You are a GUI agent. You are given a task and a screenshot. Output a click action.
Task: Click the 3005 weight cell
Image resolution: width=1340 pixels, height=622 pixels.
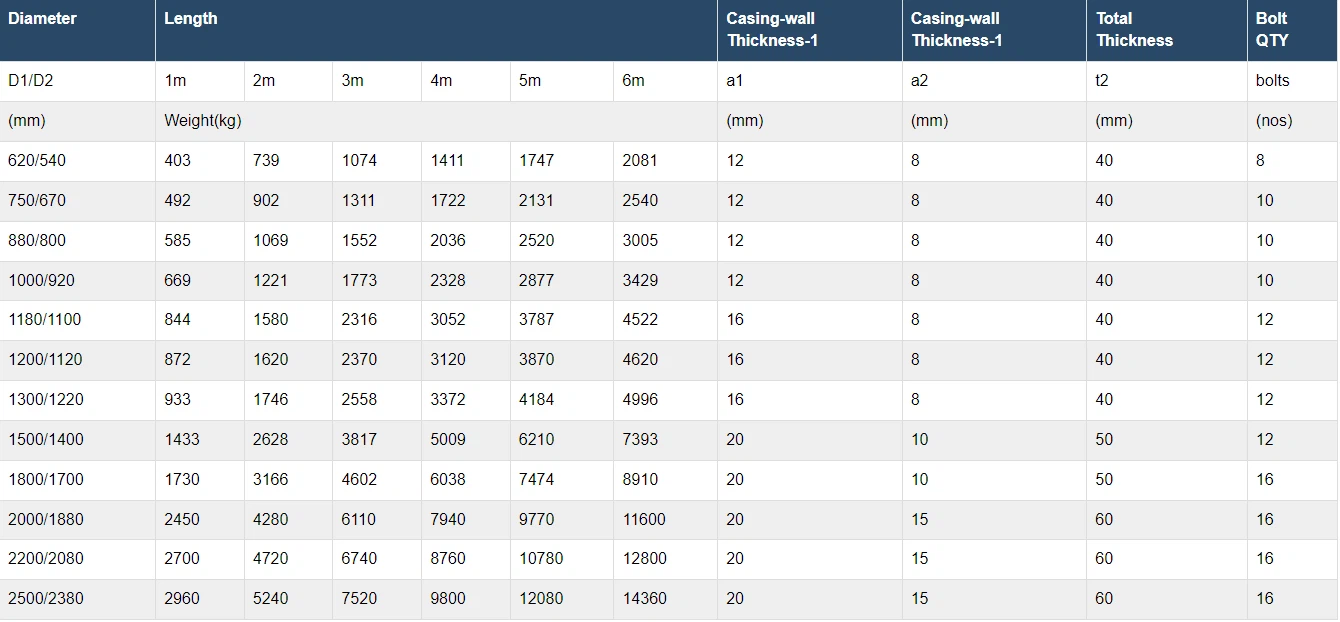(x=640, y=241)
